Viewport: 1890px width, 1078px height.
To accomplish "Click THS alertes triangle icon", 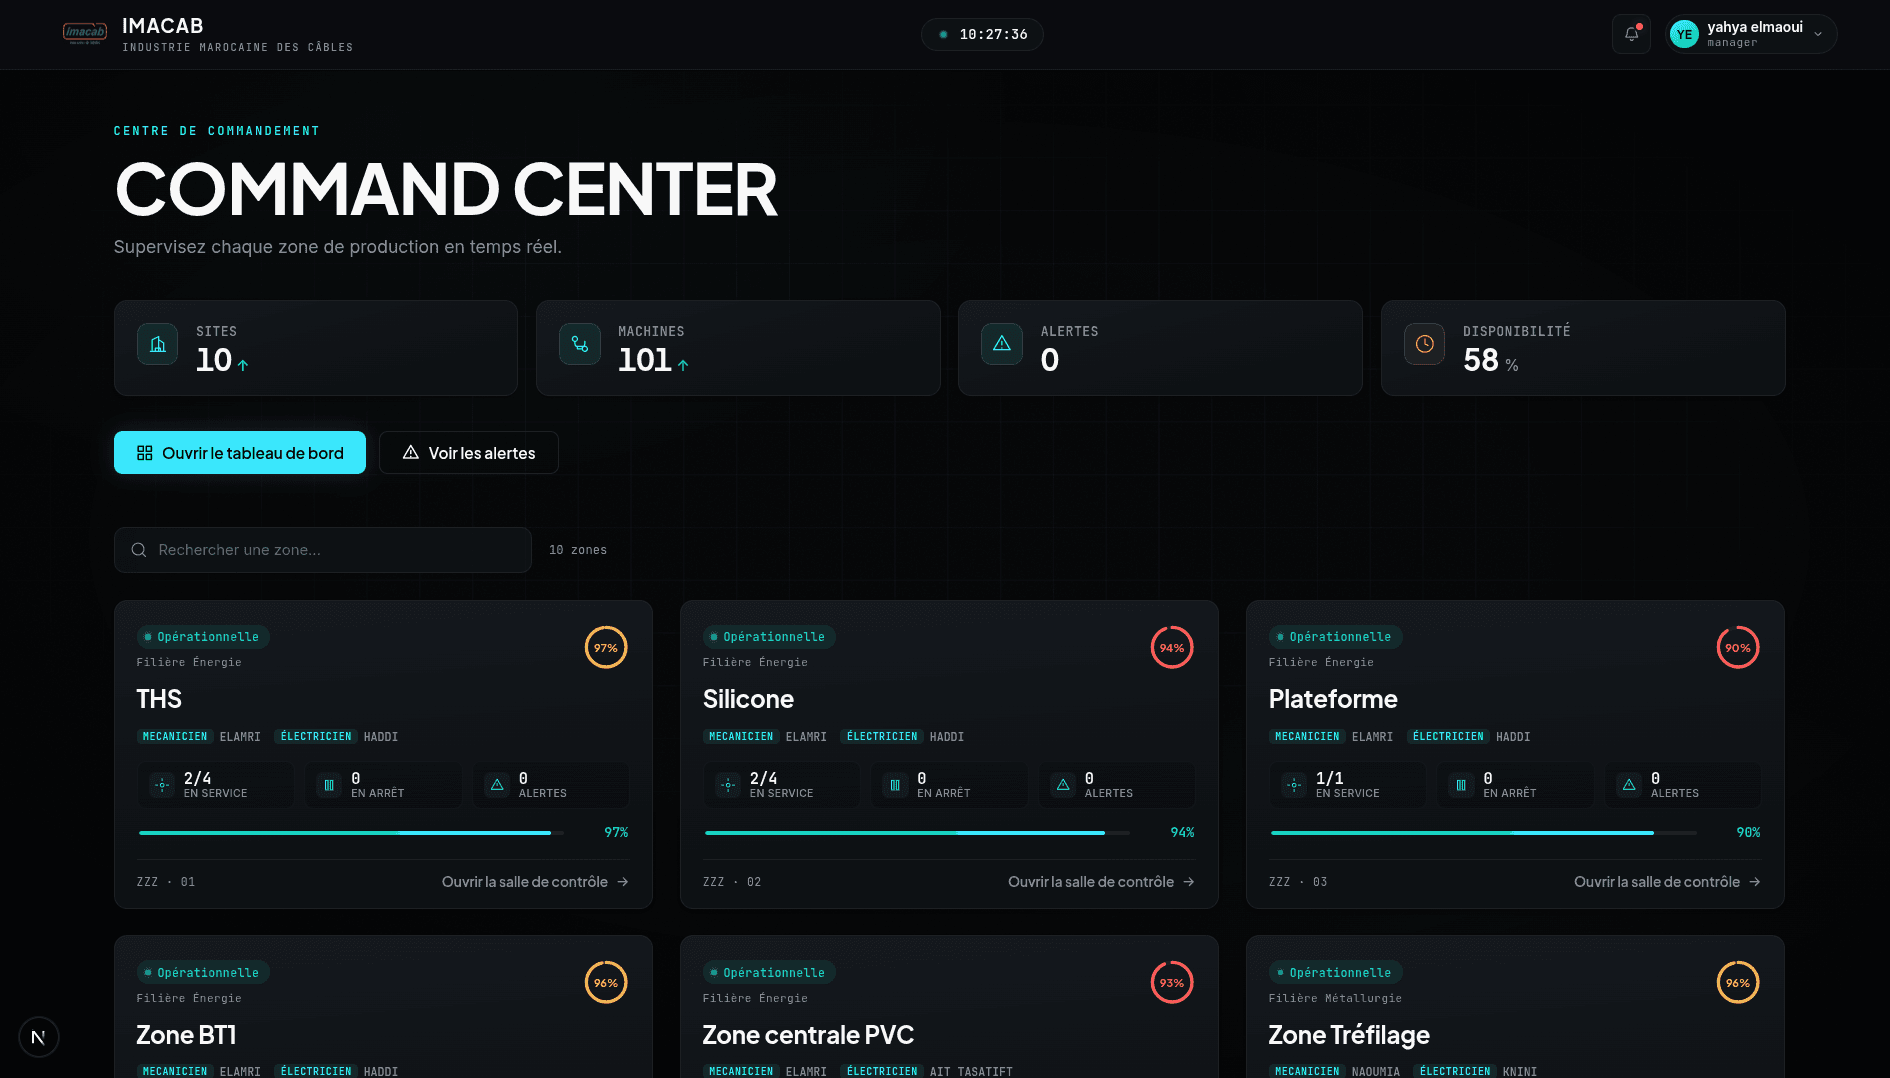I will [x=497, y=785].
